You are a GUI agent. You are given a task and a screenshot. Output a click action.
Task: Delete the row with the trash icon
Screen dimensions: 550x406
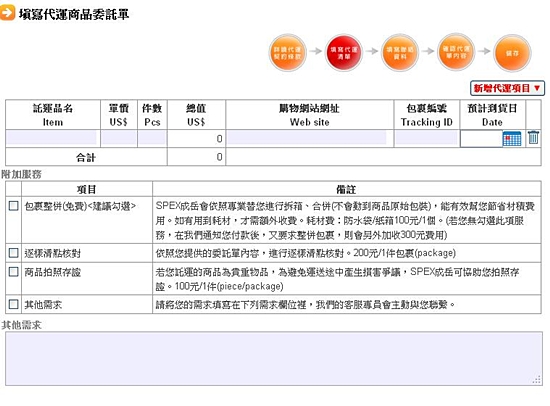(x=533, y=137)
